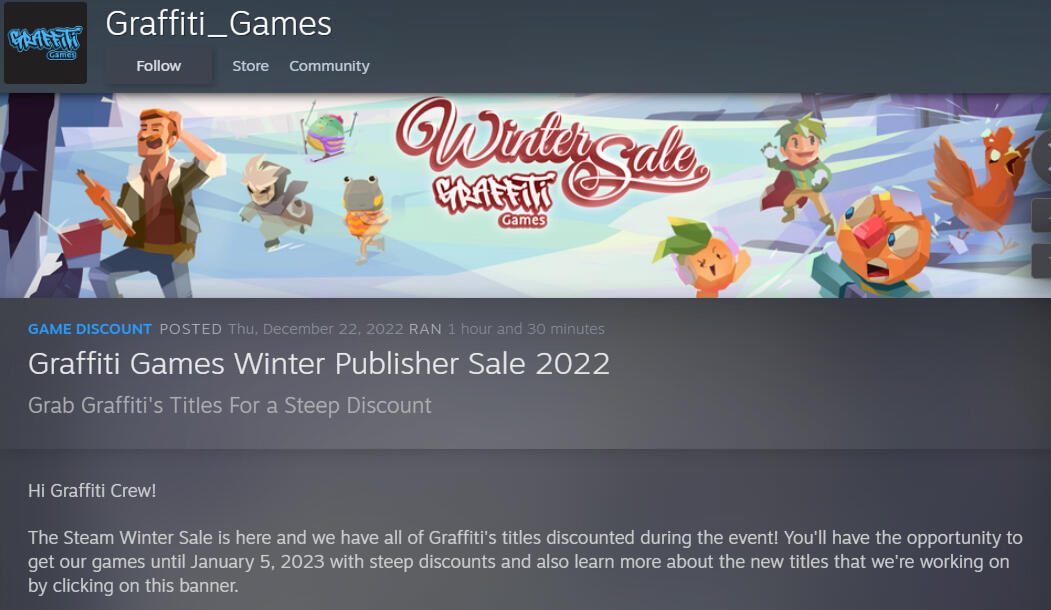The width and height of the screenshot is (1051, 610).
Task: Click the green-haired boy throwing a snowball
Action: click(798, 166)
